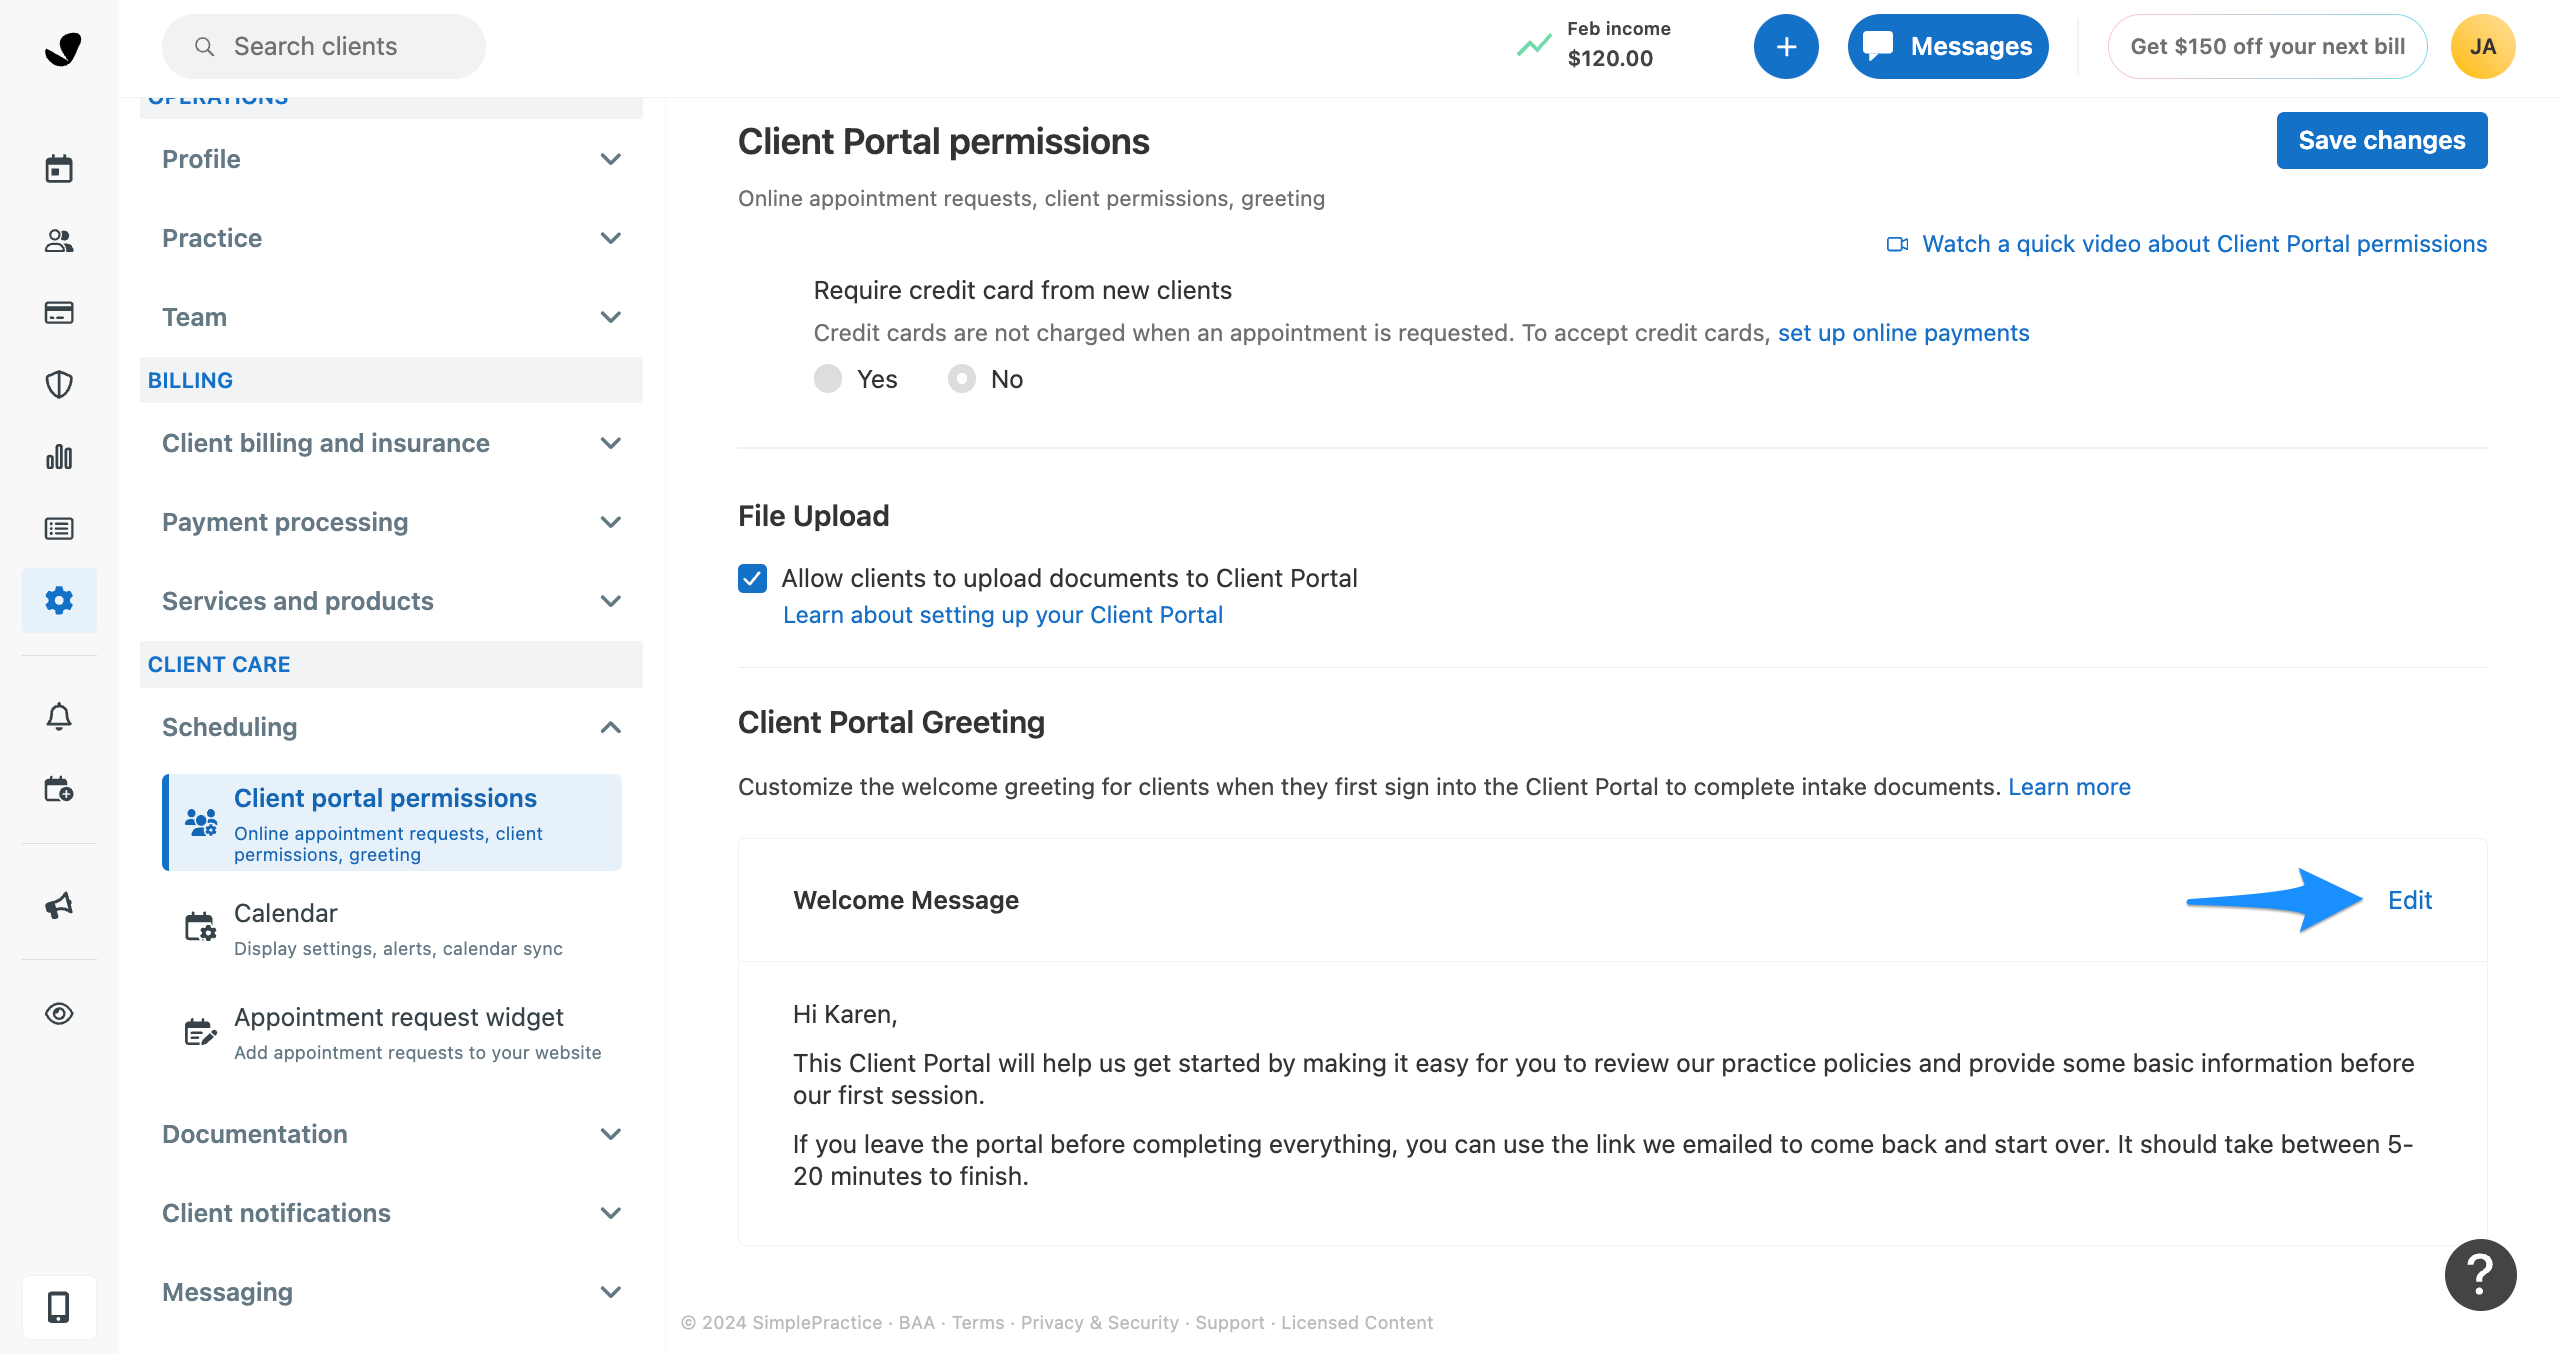Open the insurance shield sidebar icon
2558x1354 pixels.
pos(59,385)
